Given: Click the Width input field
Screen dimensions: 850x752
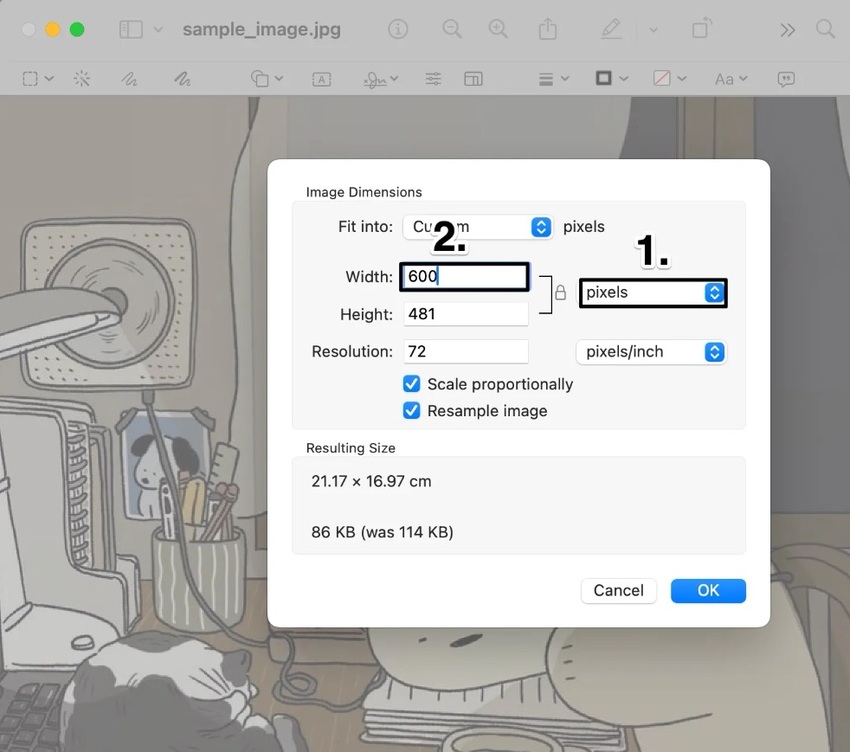Looking at the screenshot, I should 465,277.
